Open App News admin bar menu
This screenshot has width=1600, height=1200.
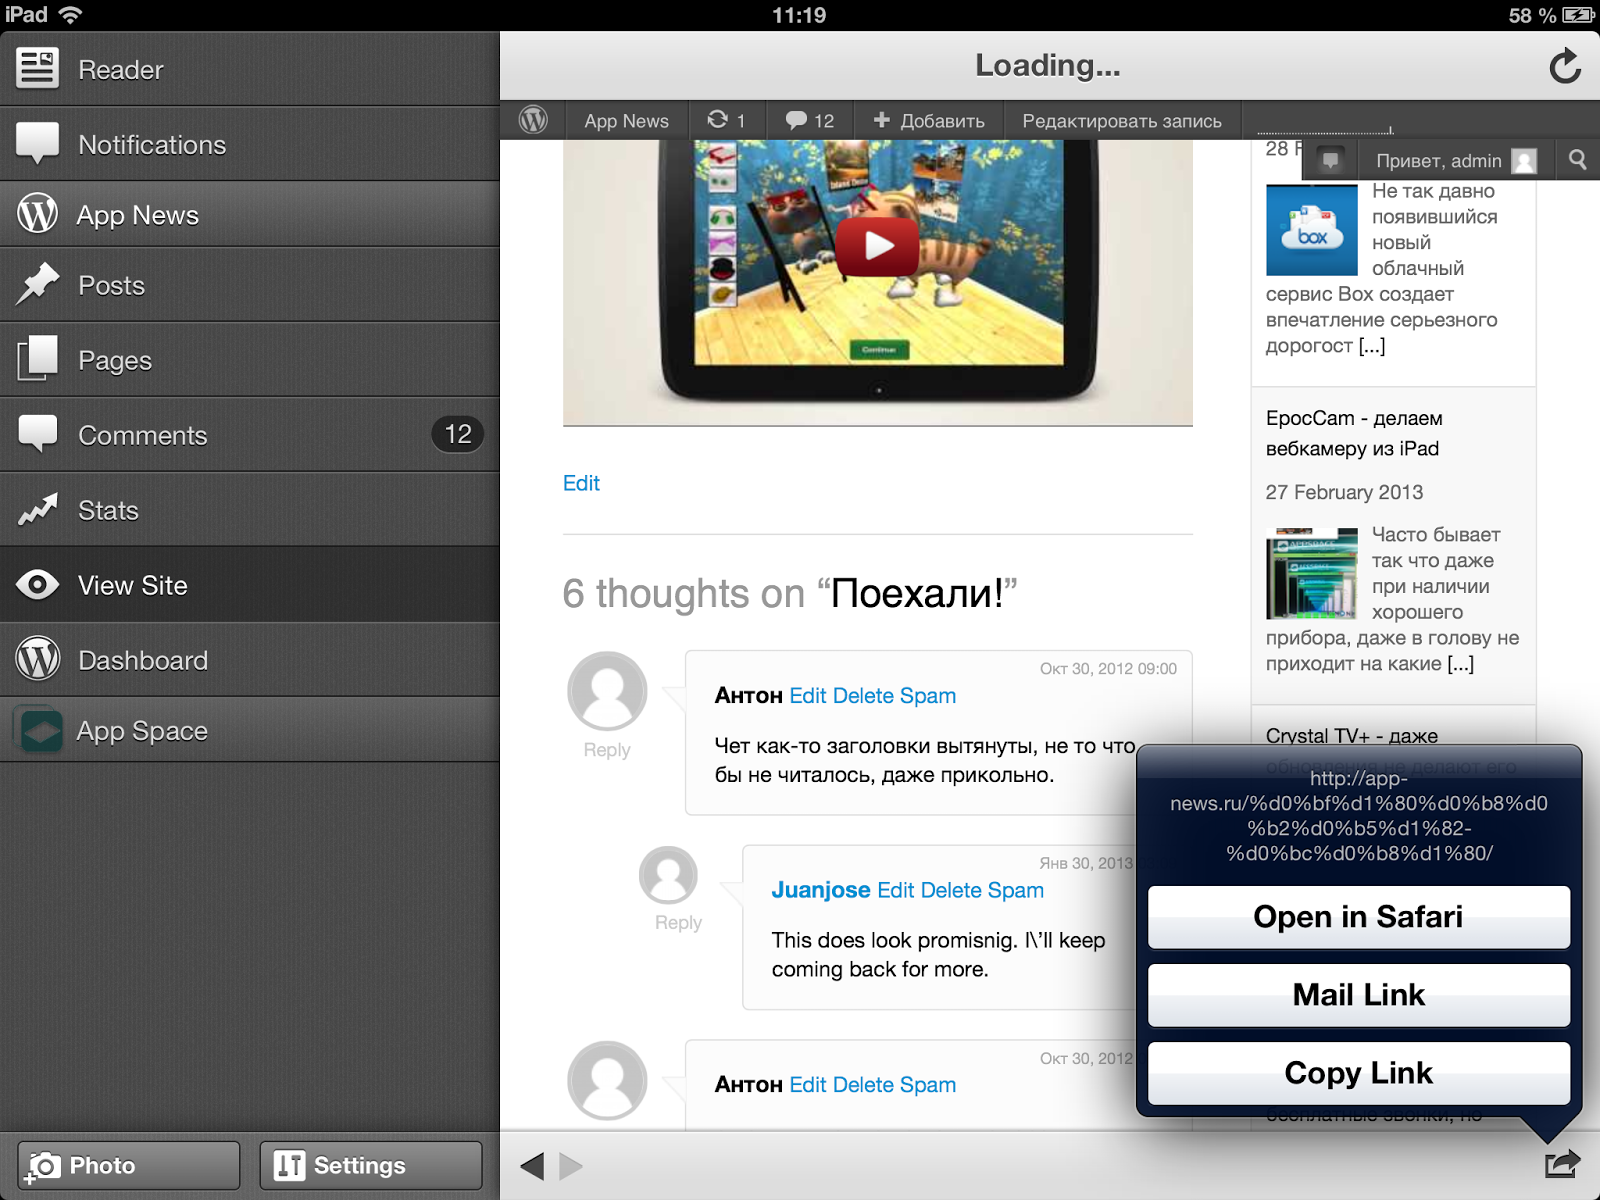626,121
